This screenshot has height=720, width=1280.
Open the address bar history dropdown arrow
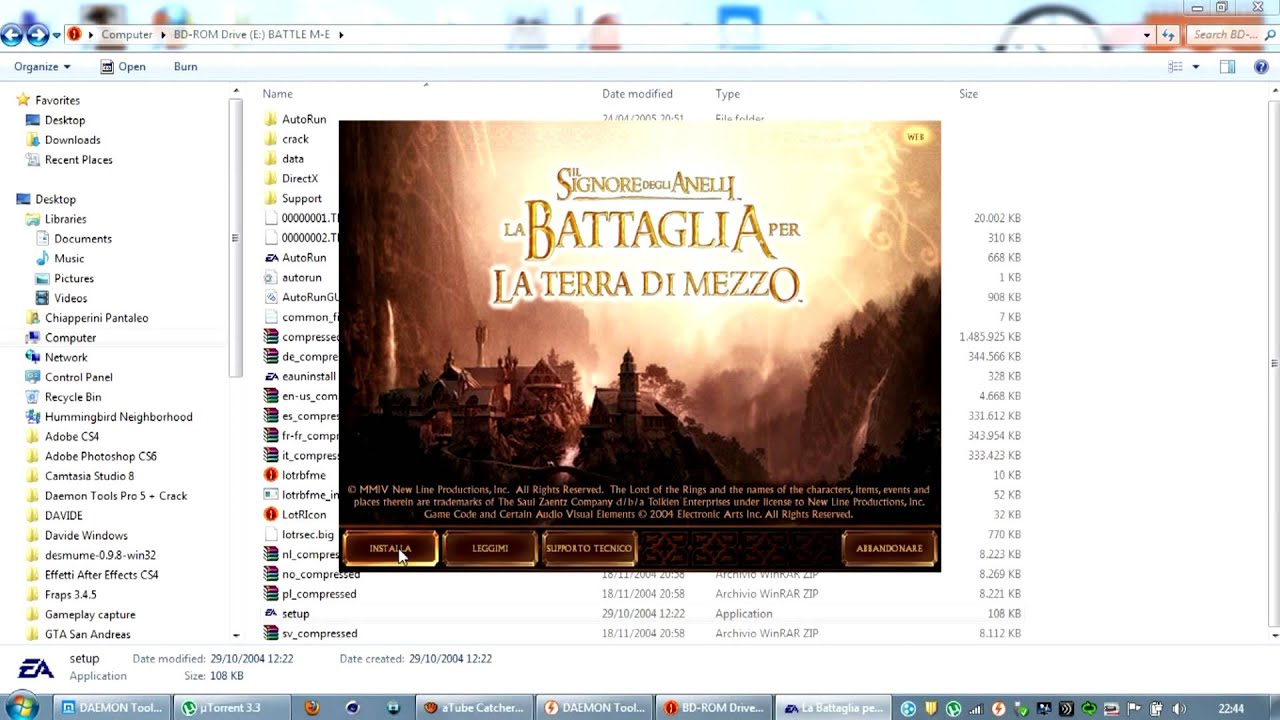[1147, 35]
